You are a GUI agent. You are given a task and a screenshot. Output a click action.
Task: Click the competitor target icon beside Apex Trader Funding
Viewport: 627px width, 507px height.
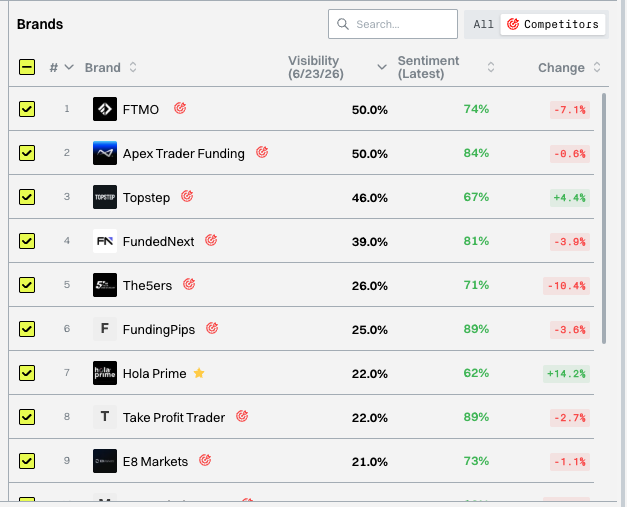click(x=262, y=152)
